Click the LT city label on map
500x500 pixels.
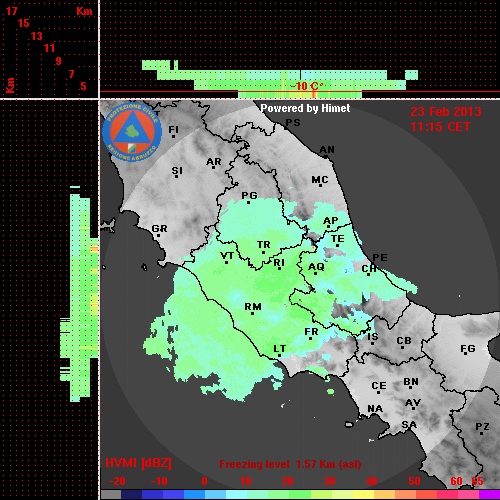(280, 349)
